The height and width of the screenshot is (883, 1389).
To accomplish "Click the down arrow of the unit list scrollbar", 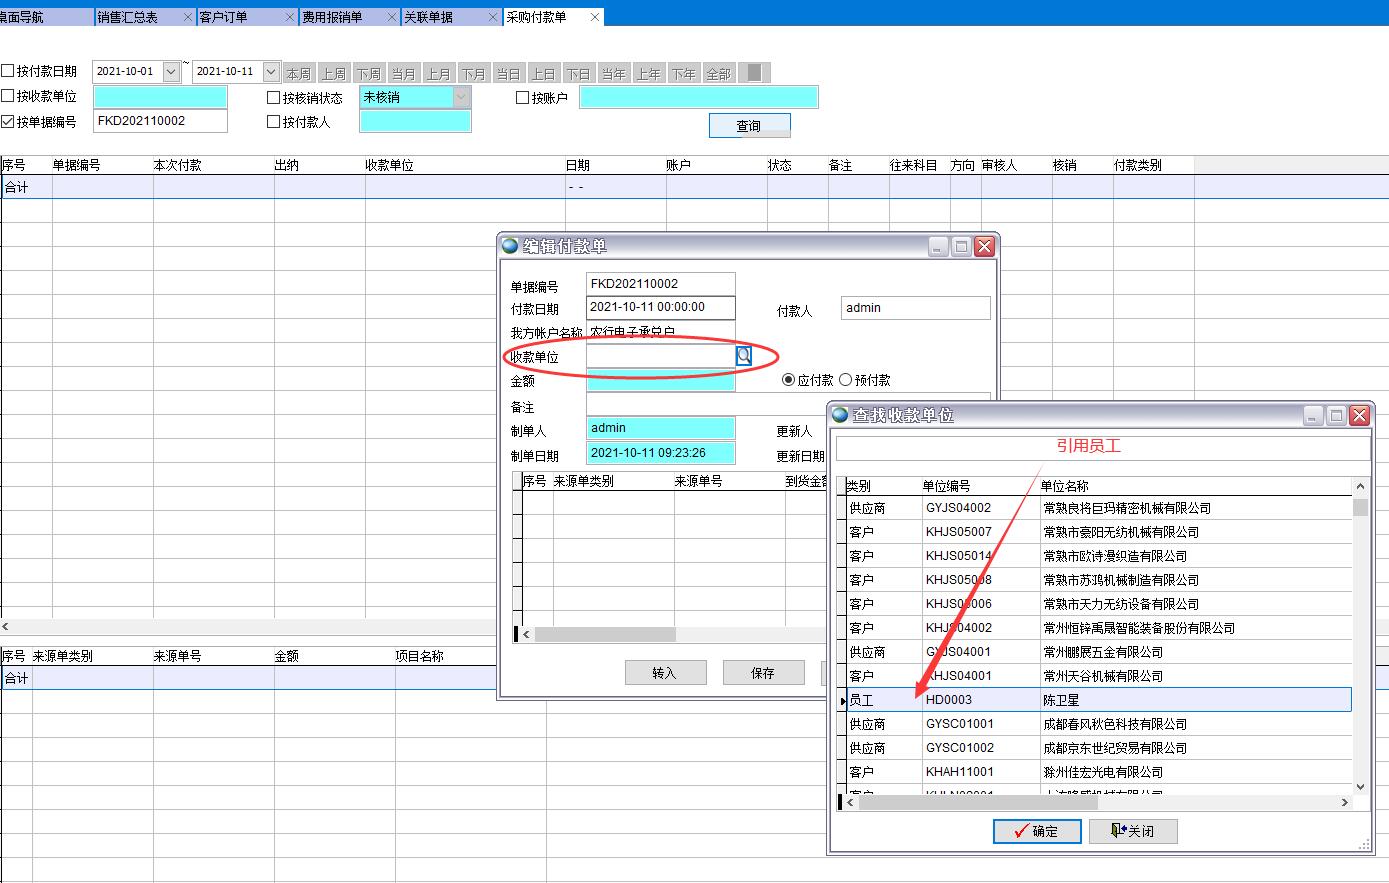I will click(1359, 785).
